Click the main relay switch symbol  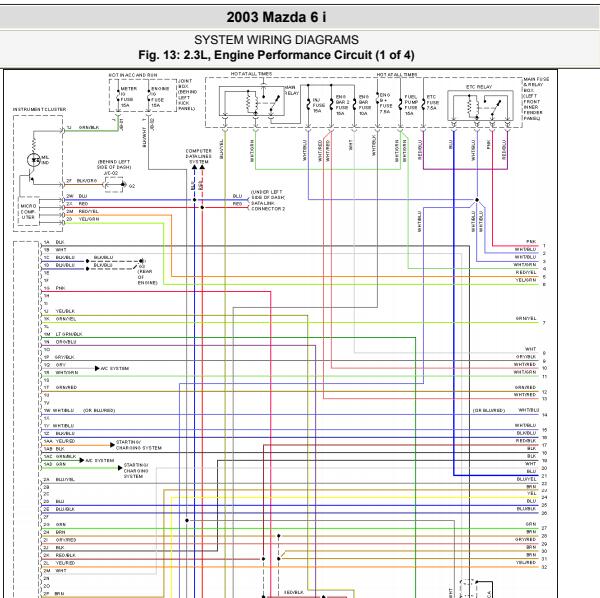point(274,103)
